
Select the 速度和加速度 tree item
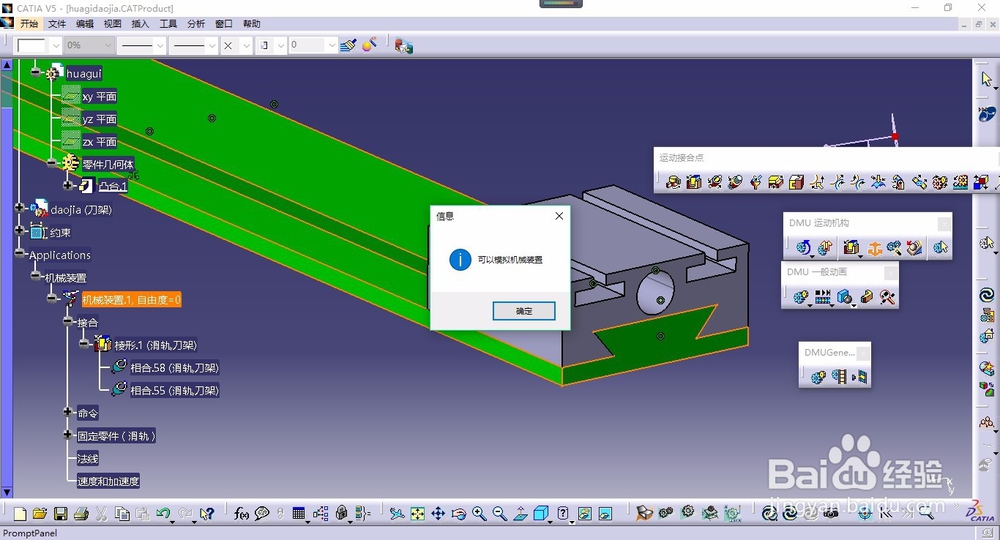point(108,481)
